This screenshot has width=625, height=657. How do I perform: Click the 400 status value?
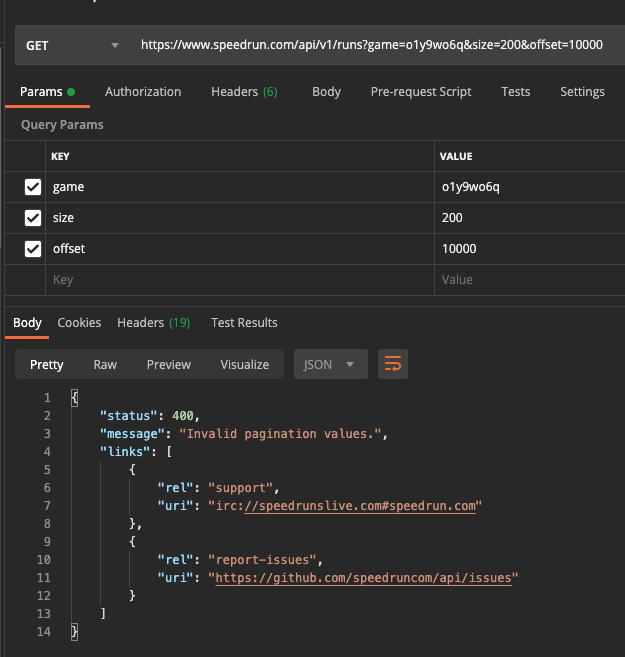point(183,416)
